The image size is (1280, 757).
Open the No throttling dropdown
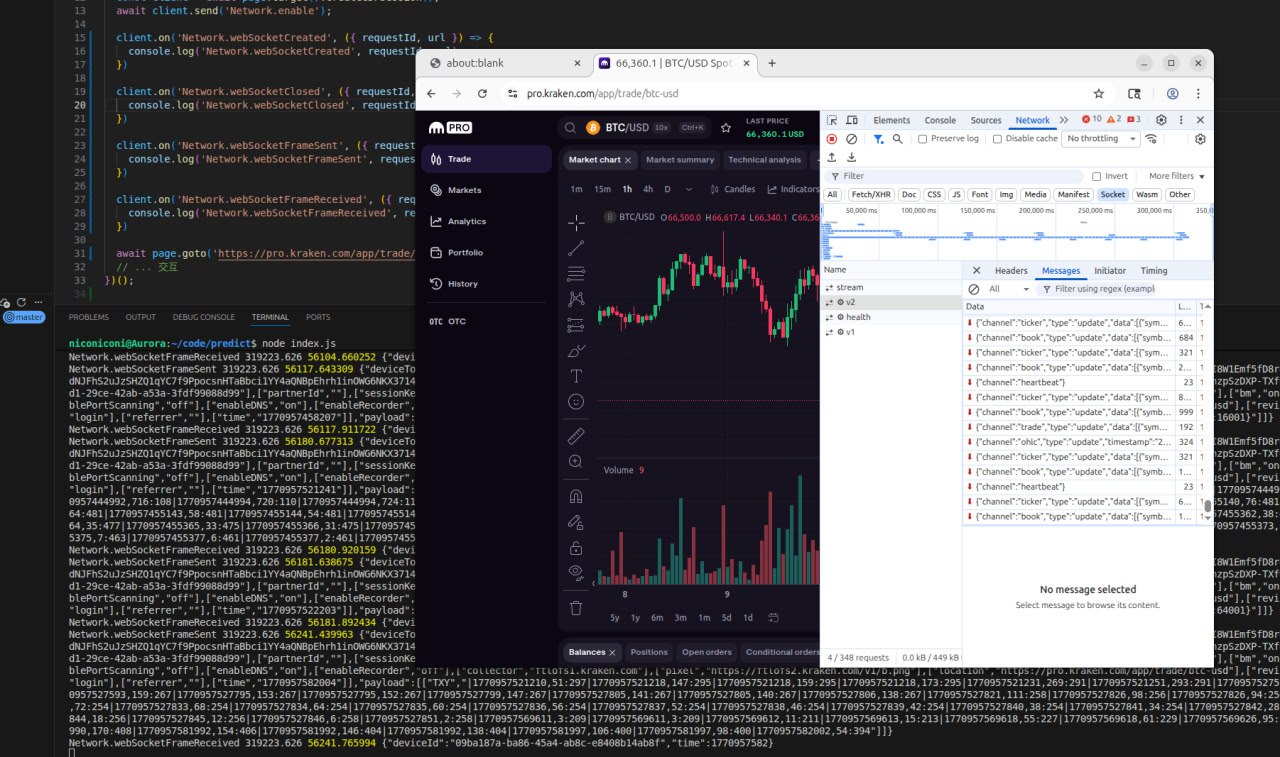(x=1101, y=139)
